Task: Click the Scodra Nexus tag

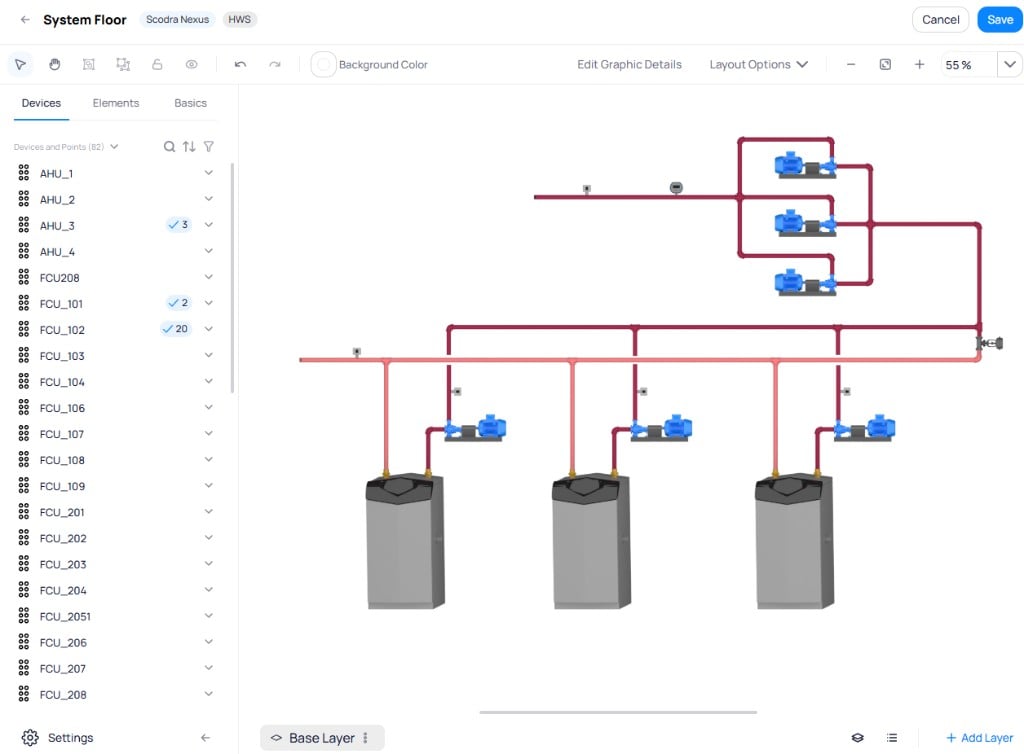Action: [178, 20]
